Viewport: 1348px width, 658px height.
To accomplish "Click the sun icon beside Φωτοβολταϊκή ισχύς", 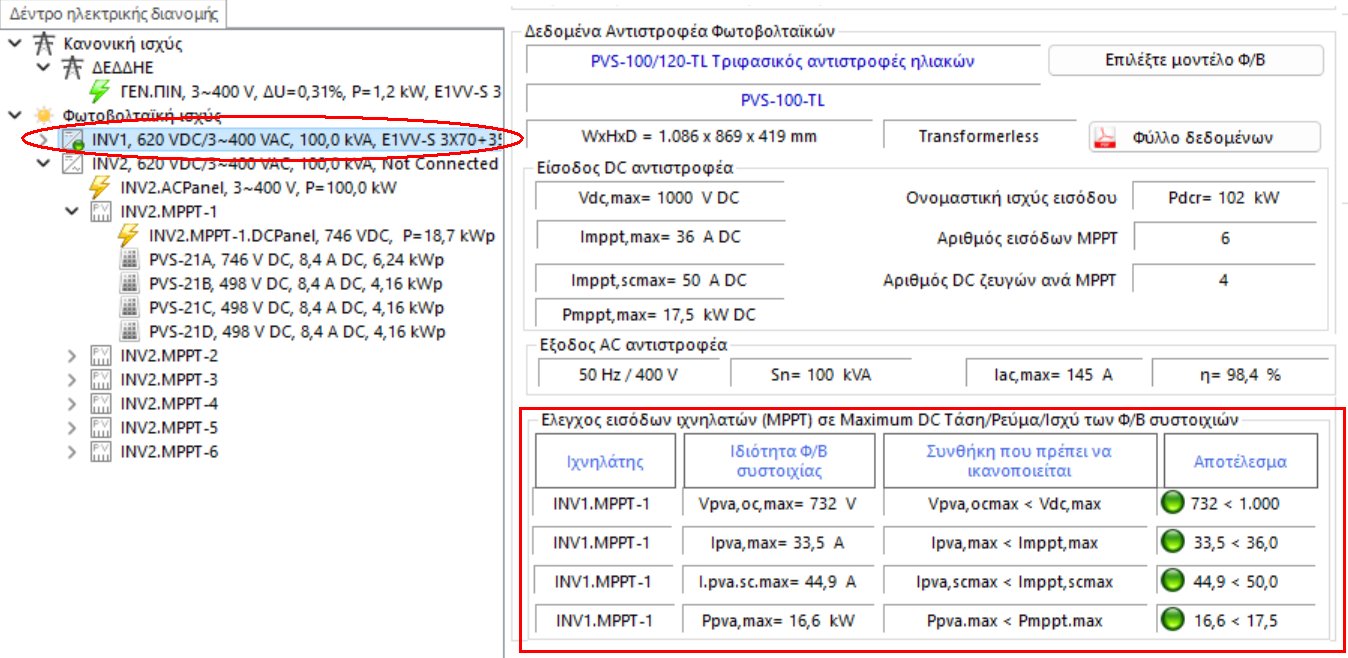I will [42, 116].
